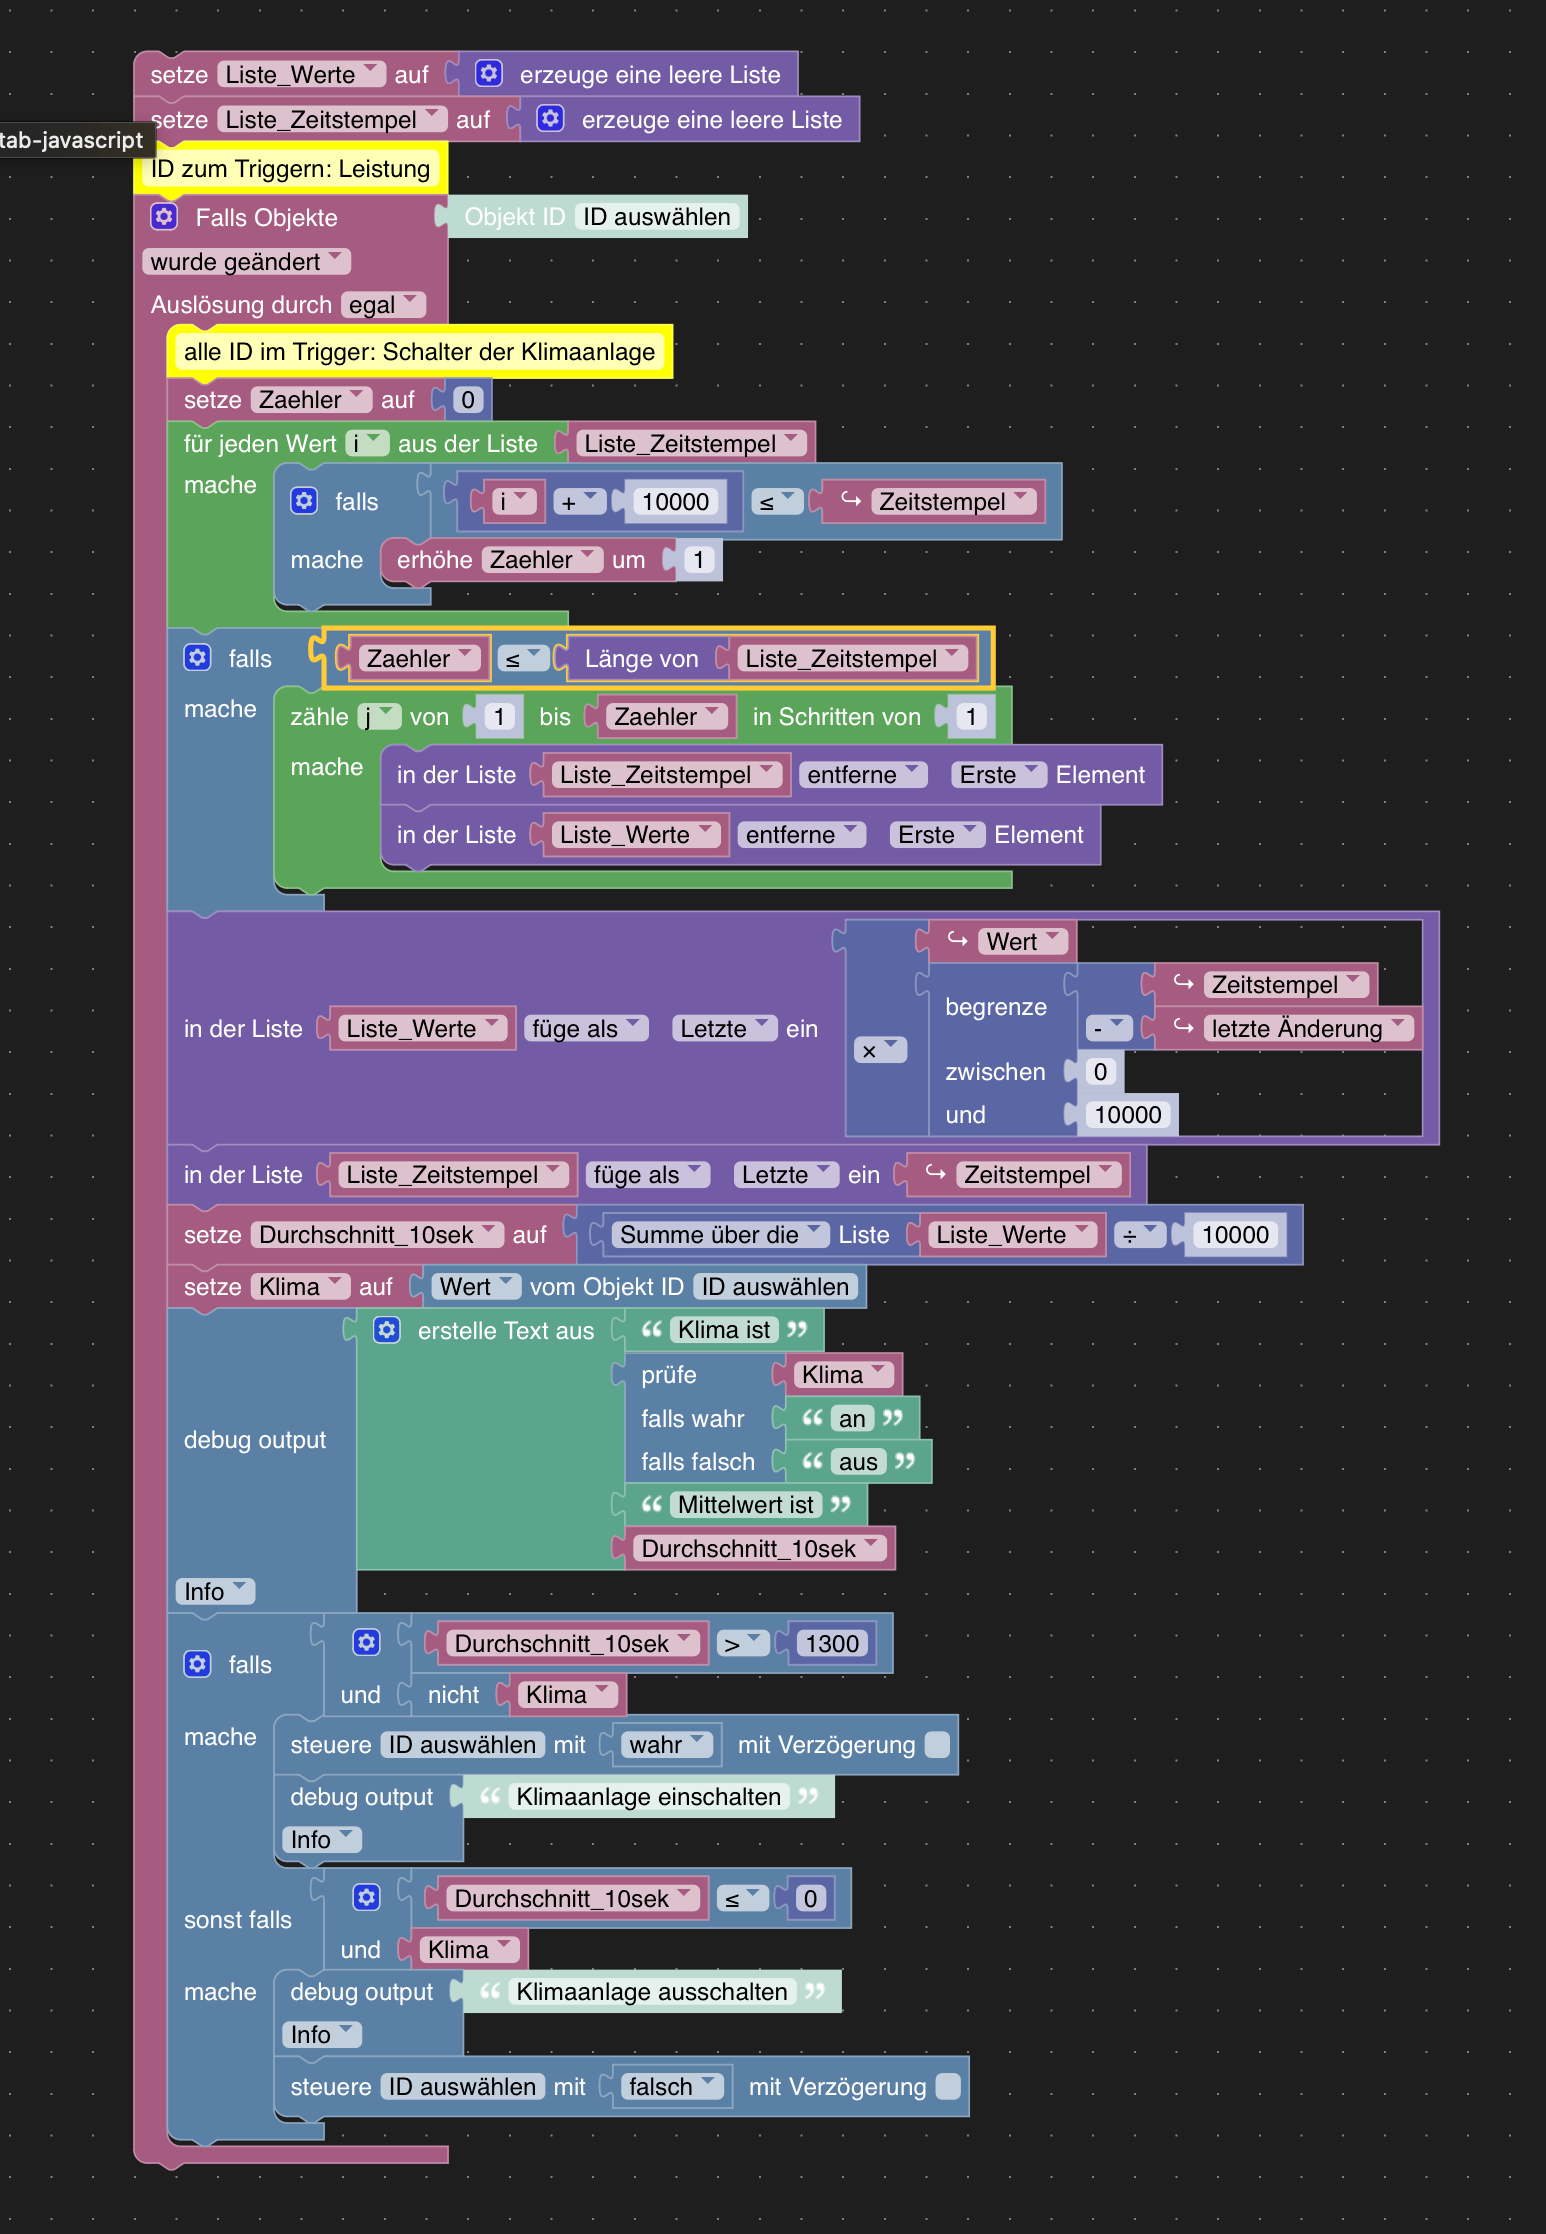The image size is (1546, 2234).
Task: Open 'Erste' dropdown in Liste_Werte entferne row
Action: point(937,834)
